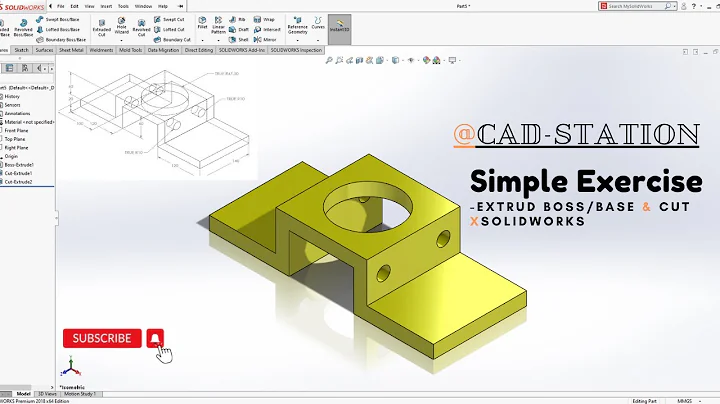
Task: Select the Revolved Boss/Base tool
Action: [x=23, y=28]
